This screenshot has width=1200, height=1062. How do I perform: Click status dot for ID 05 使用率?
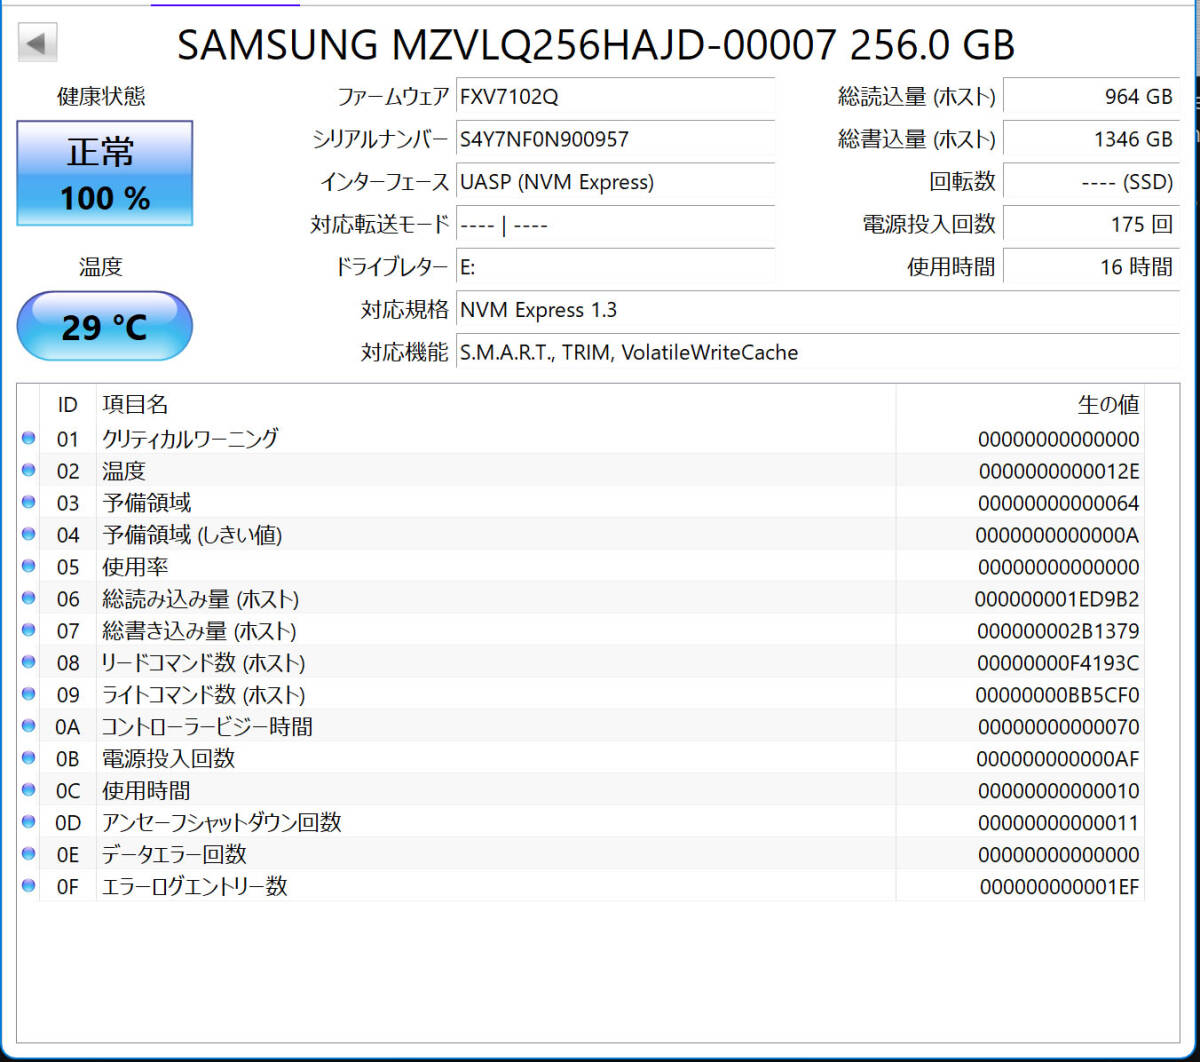point(28,566)
